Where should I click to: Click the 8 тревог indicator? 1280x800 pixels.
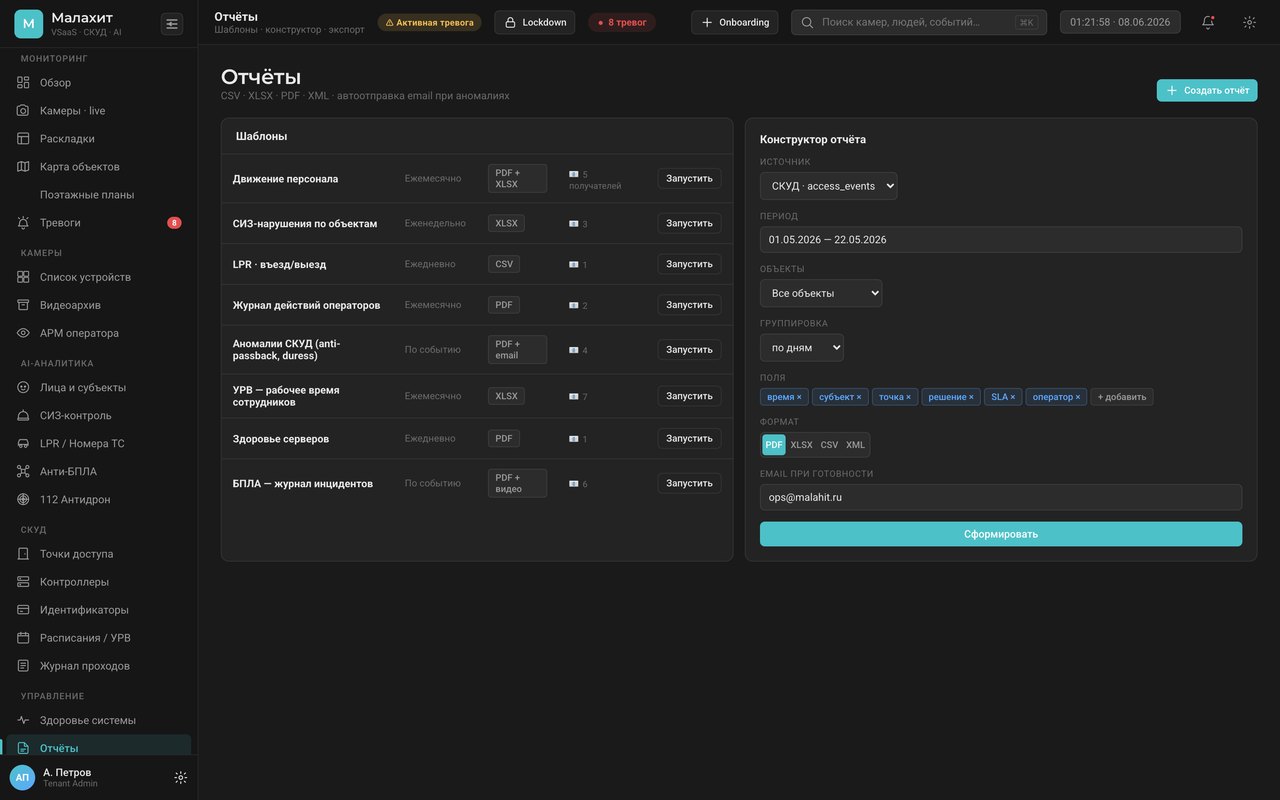(x=622, y=22)
